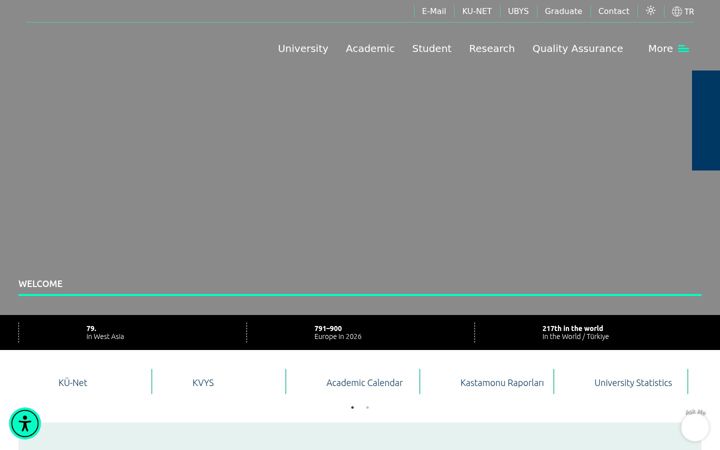Click the teal slider progress bar
This screenshot has width=720, height=450.
(x=360, y=295)
